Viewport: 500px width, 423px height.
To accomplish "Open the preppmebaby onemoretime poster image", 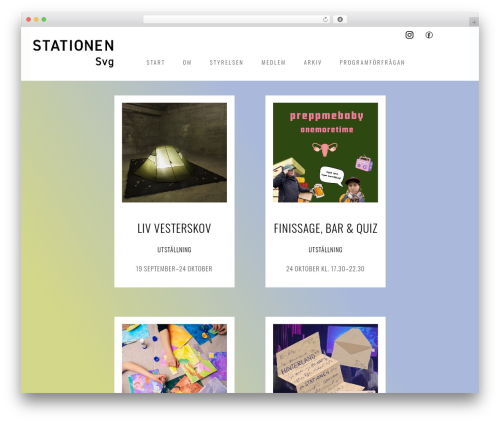I will [325, 153].
